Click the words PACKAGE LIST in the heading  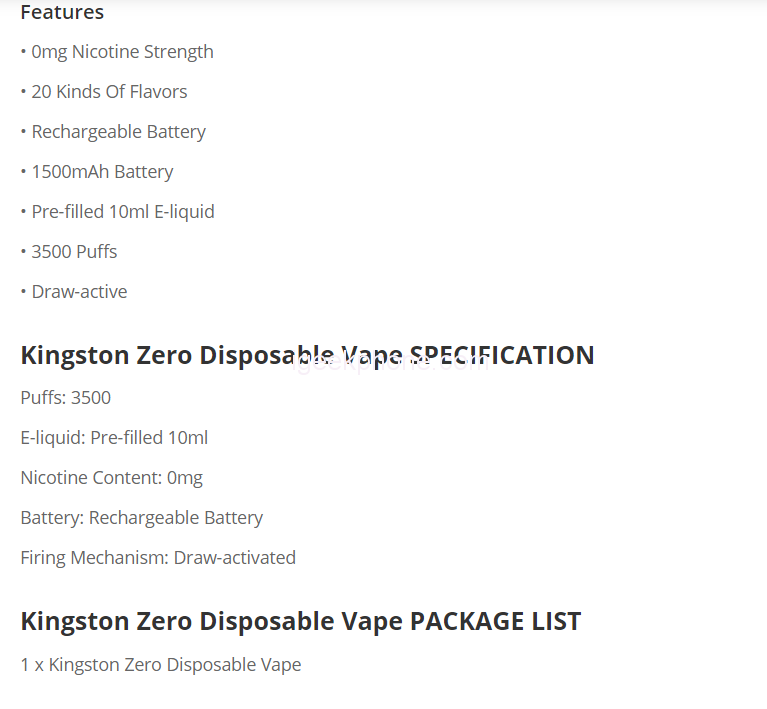pyautogui.click(x=495, y=621)
